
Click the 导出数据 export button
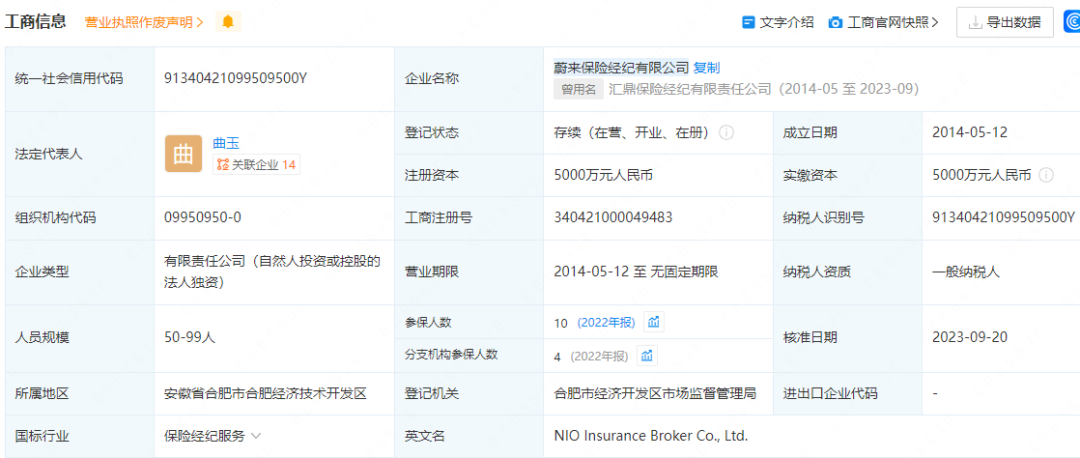[x=1004, y=22]
